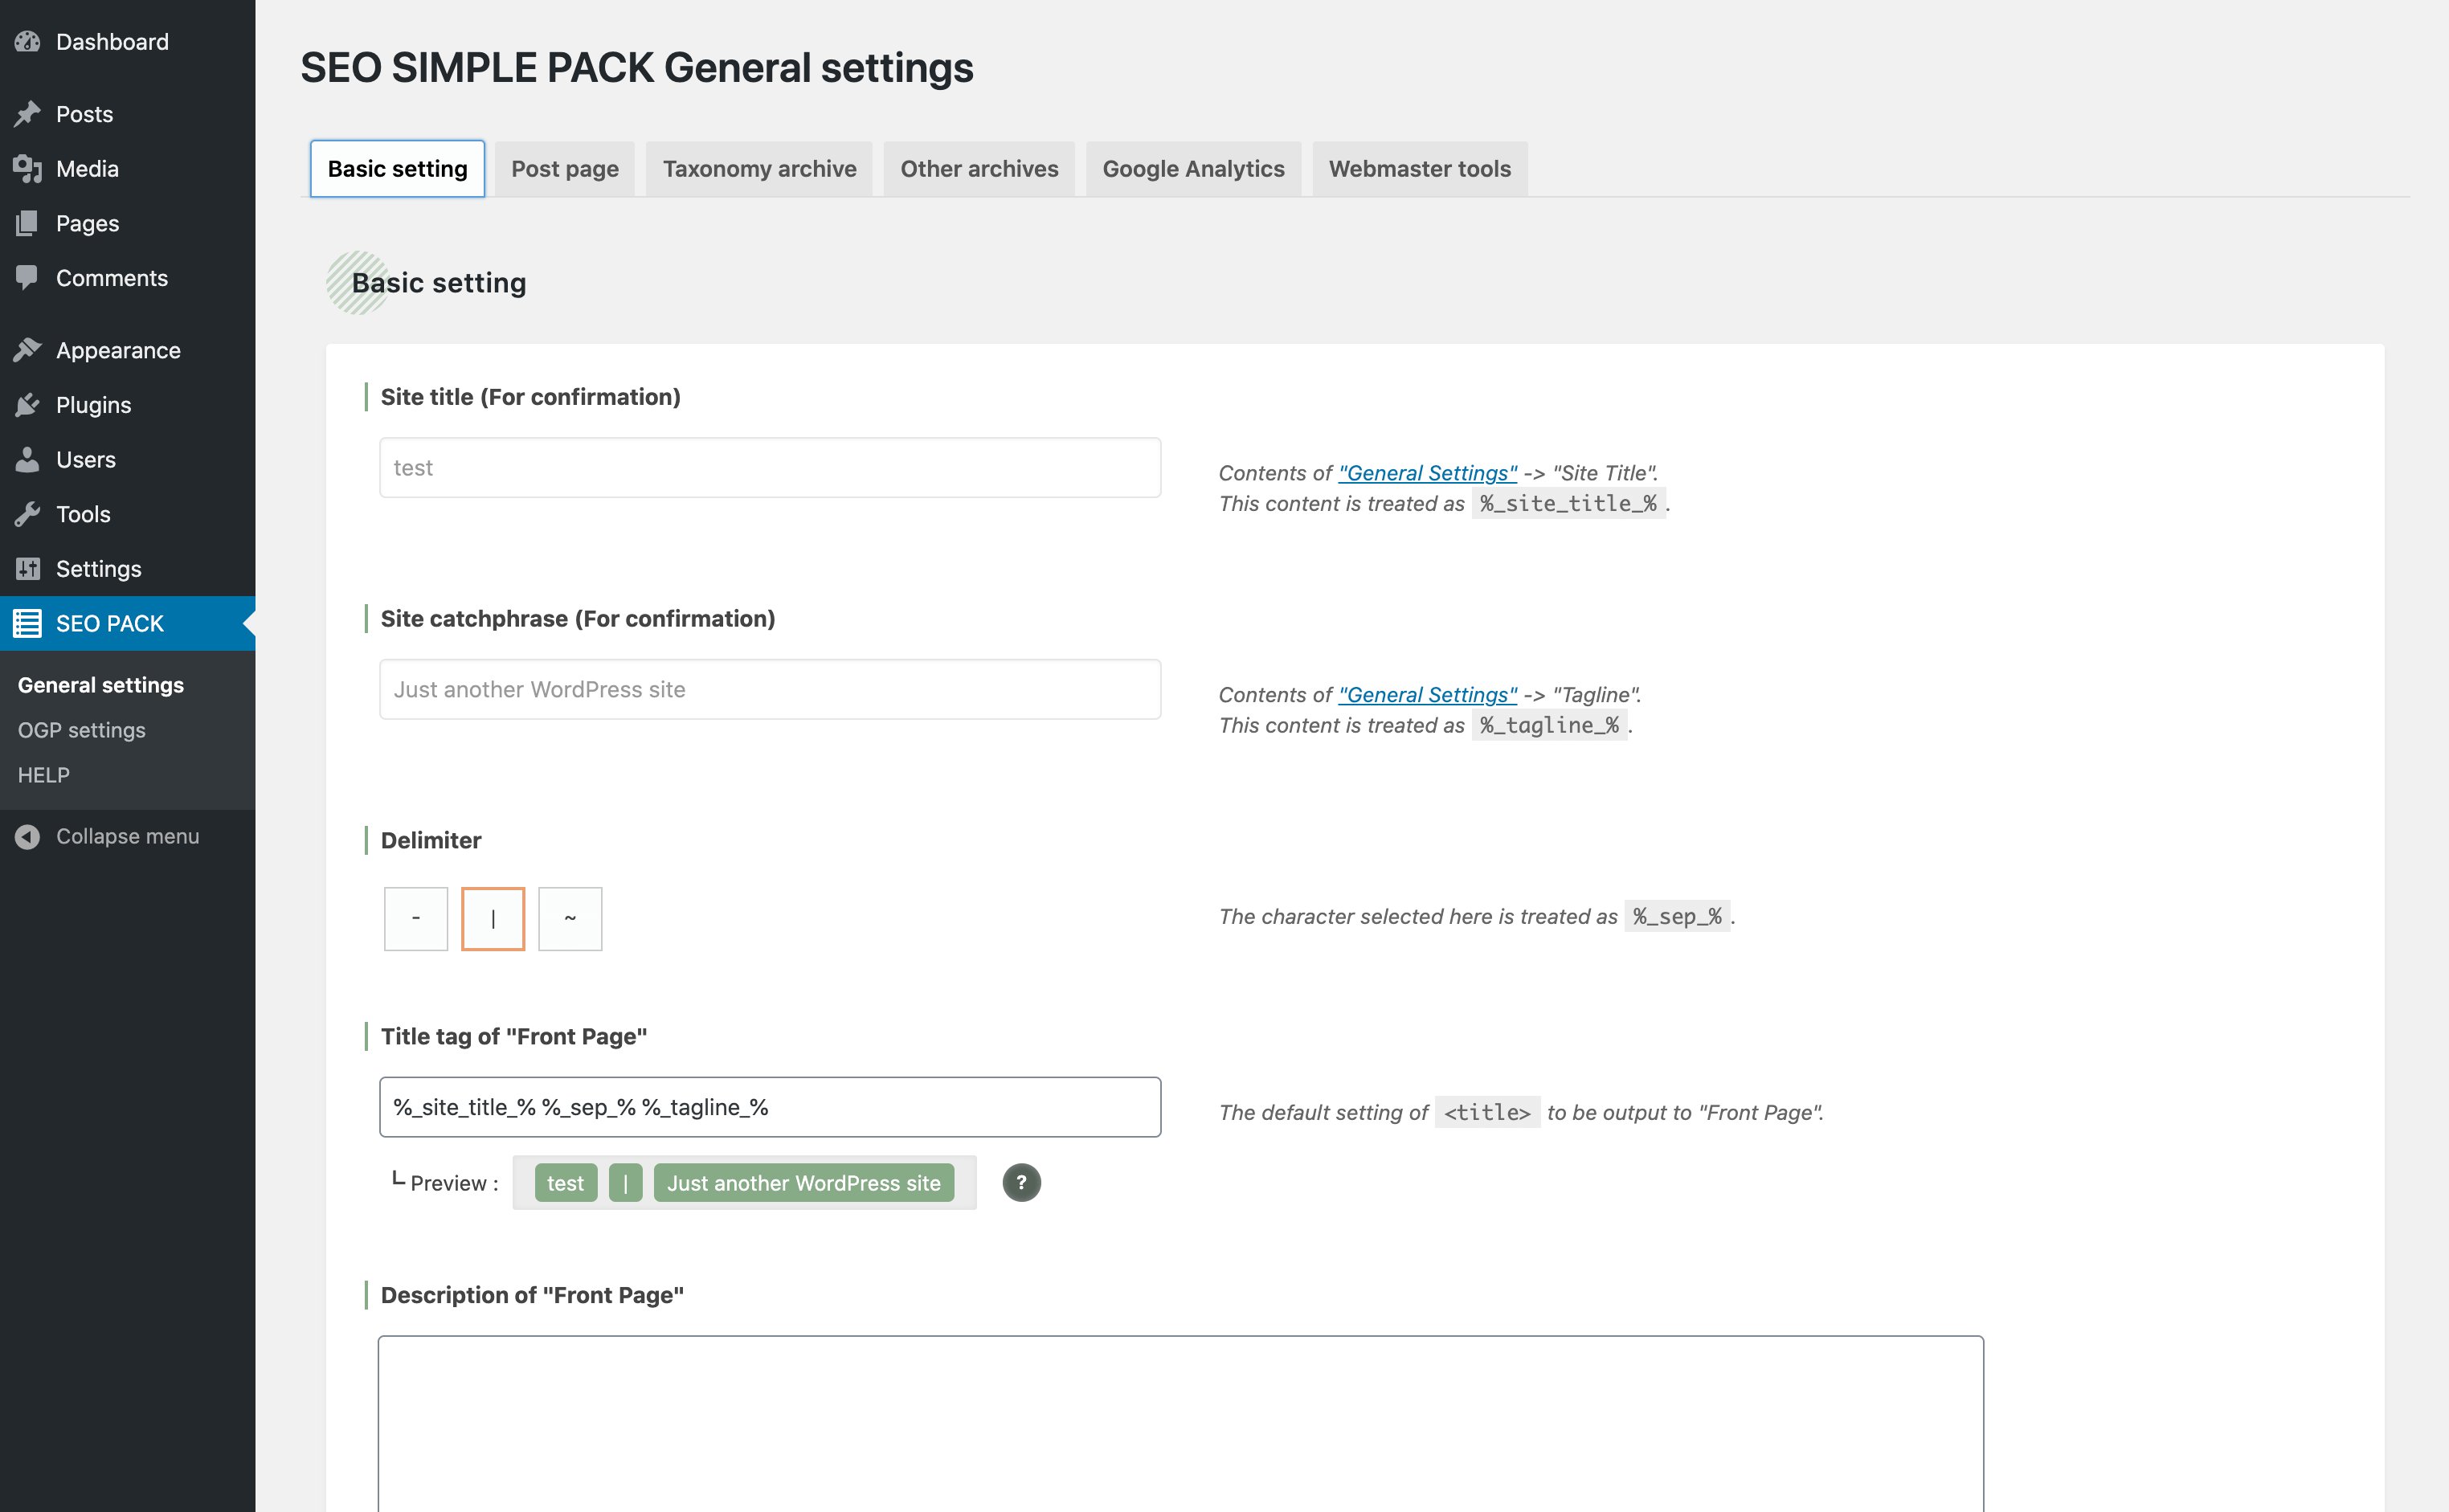The height and width of the screenshot is (1512, 2449).
Task: Open the Media menu item
Action: [x=128, y=169]
